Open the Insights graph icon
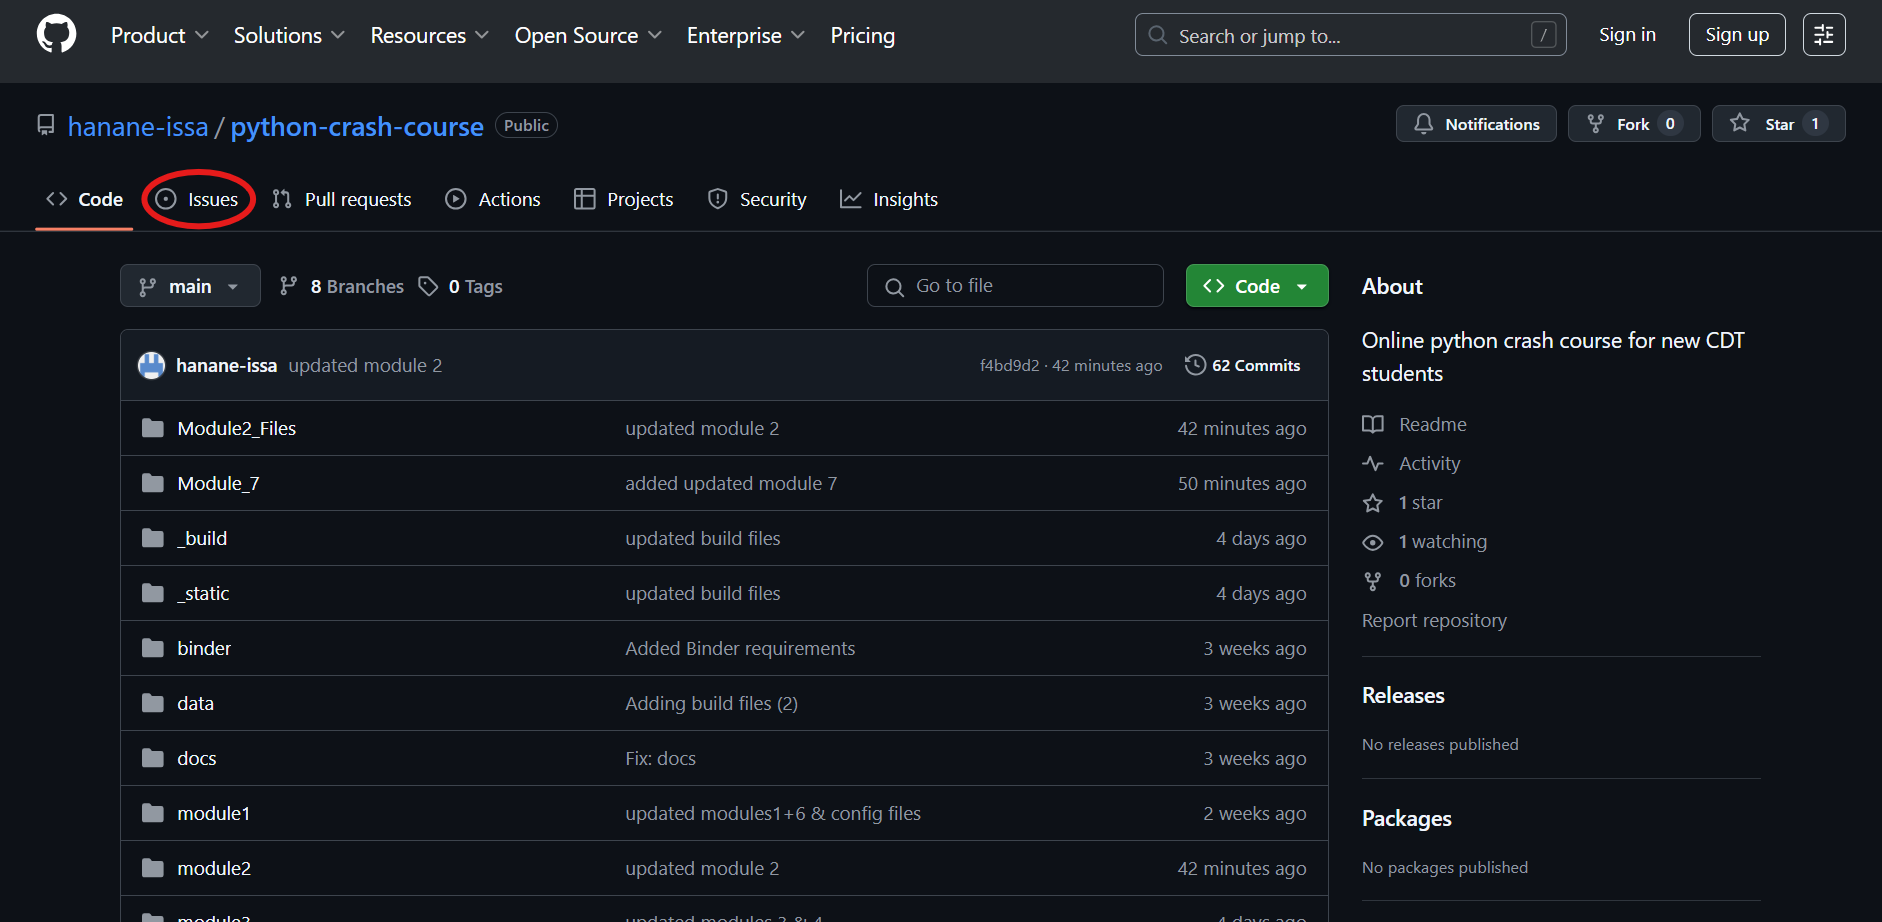 (x=851, y=199)
